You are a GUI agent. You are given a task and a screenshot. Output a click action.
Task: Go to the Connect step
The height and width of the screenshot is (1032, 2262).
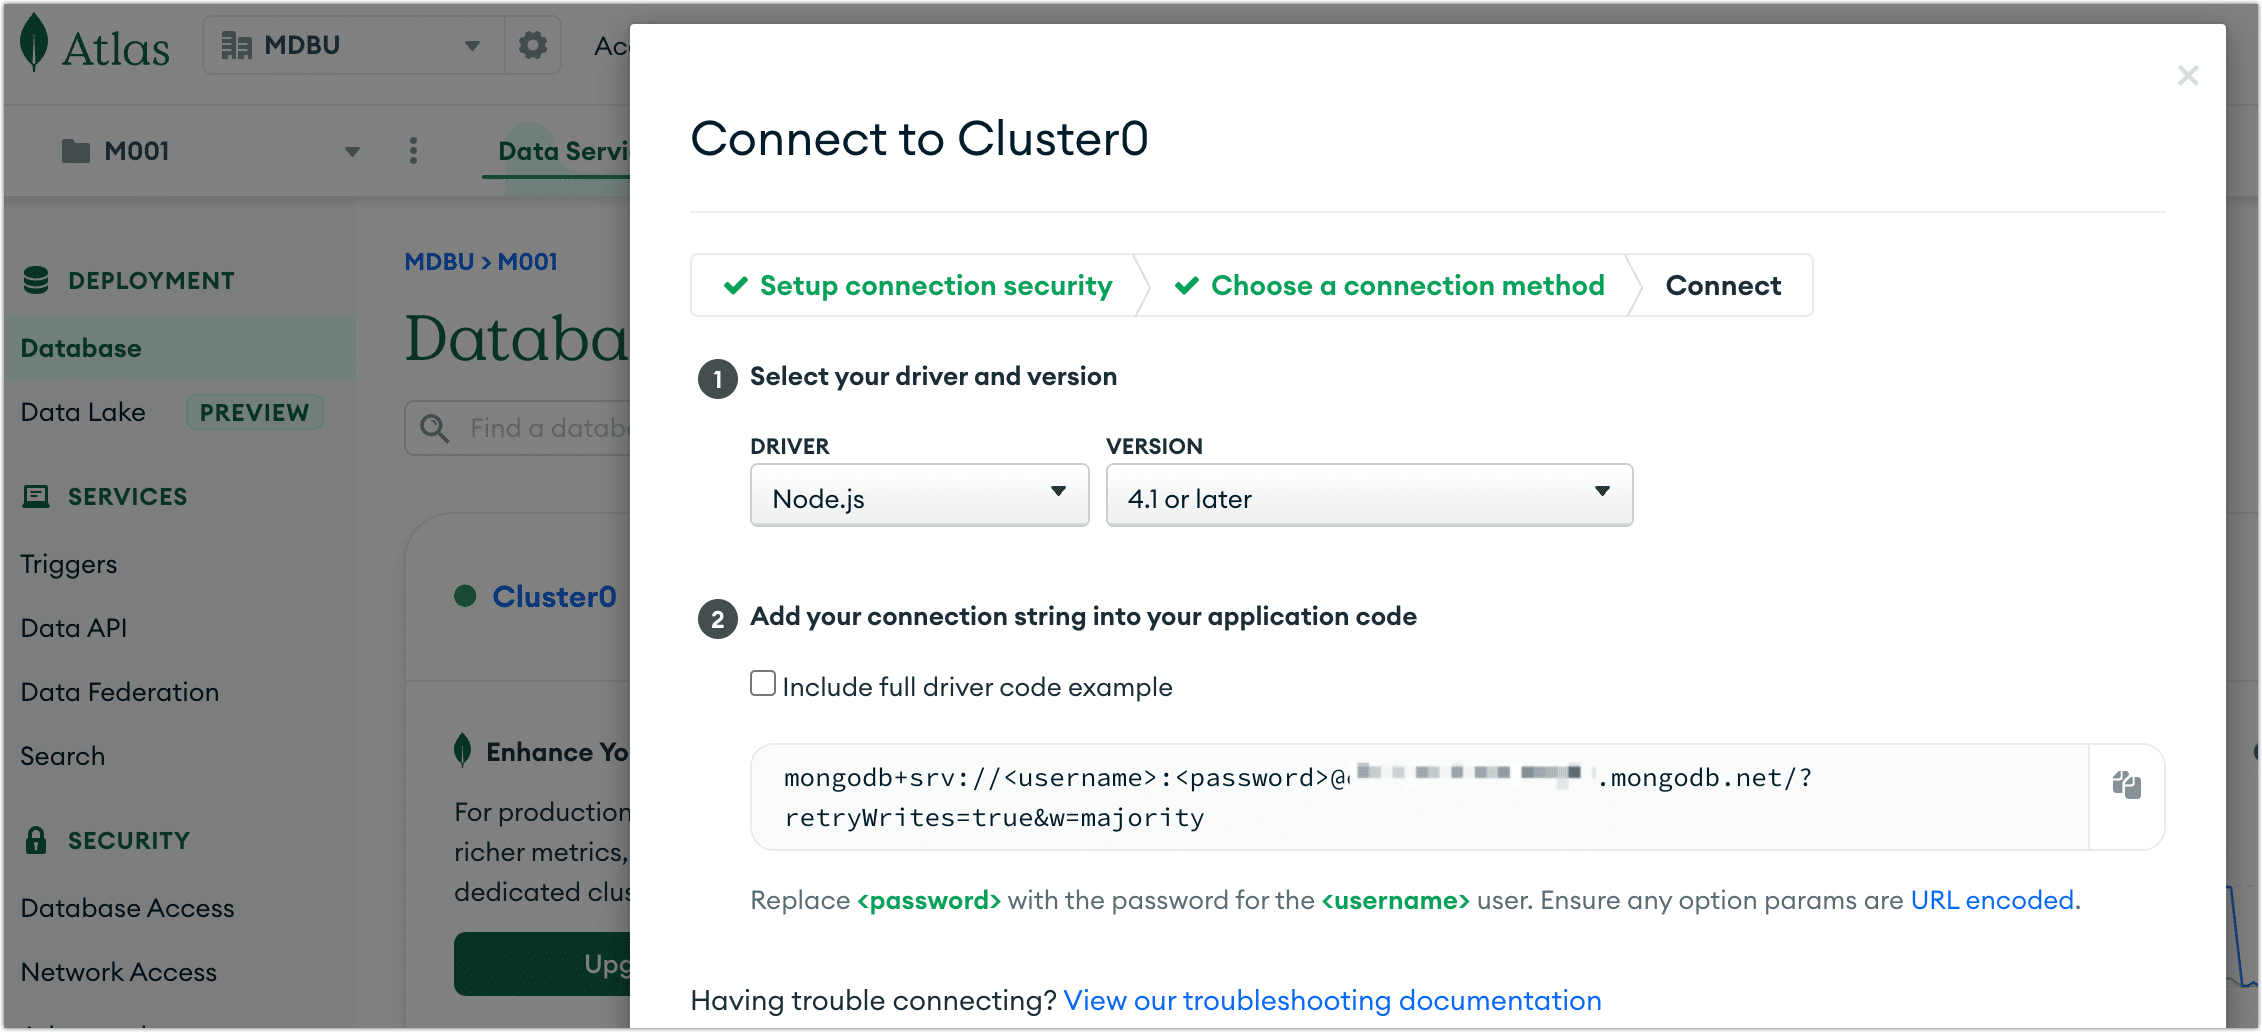click(1723, 285)
